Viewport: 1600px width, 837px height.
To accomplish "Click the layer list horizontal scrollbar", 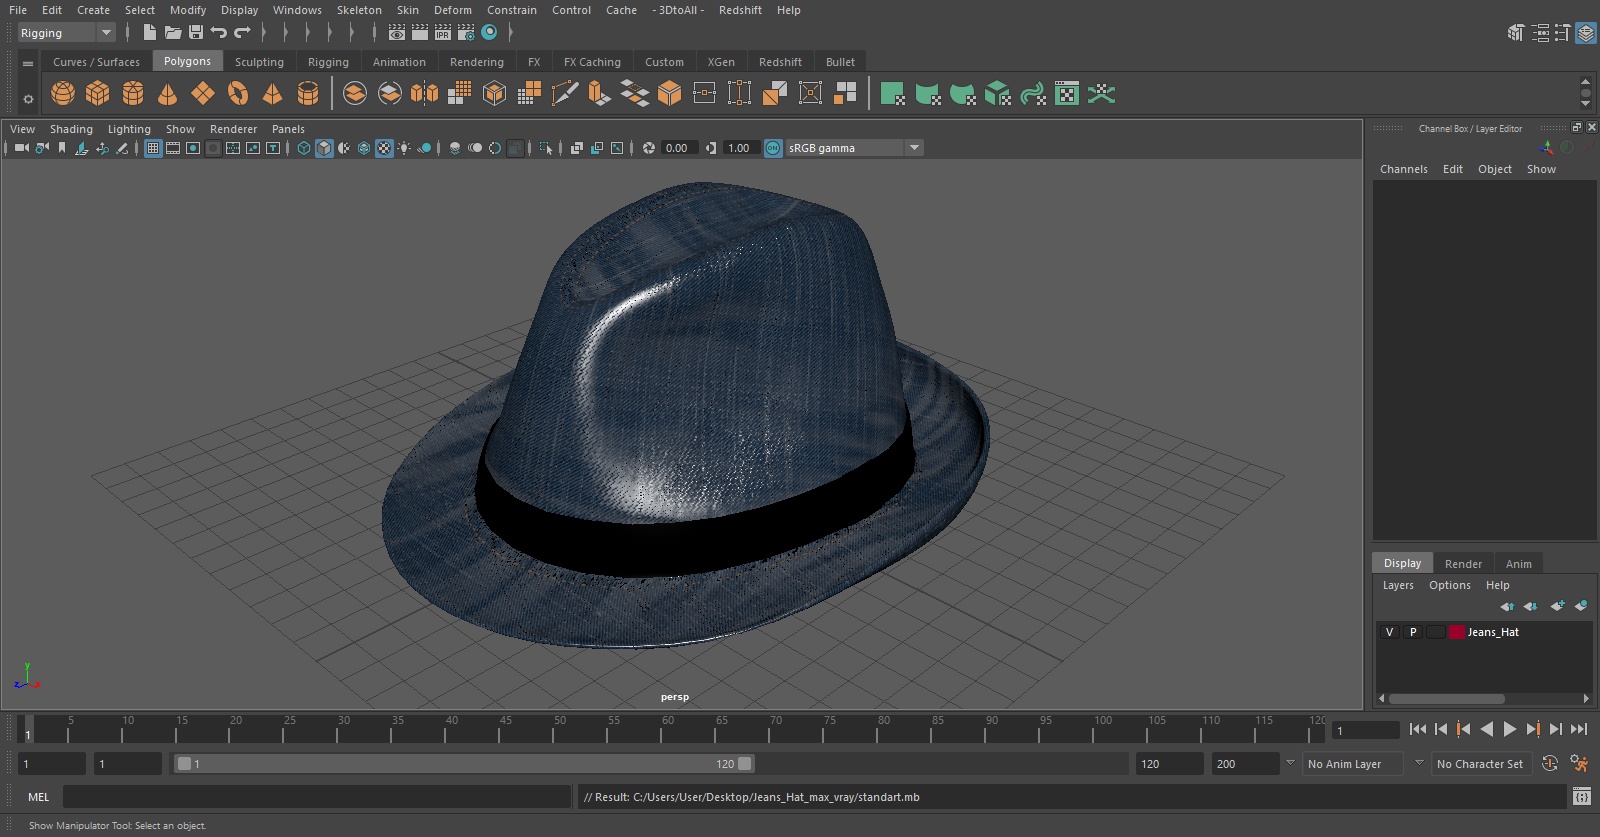I will click(x=1446, y=699).
